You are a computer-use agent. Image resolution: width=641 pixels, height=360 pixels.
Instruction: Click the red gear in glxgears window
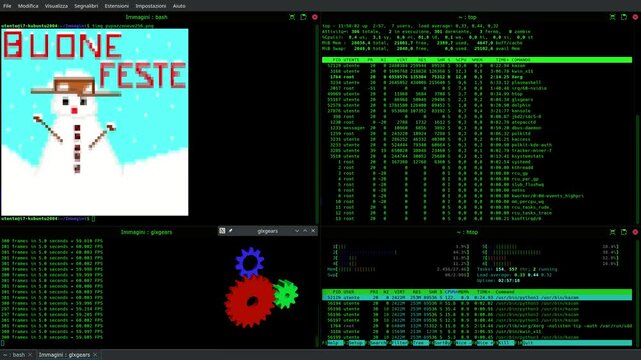point(250,301)
